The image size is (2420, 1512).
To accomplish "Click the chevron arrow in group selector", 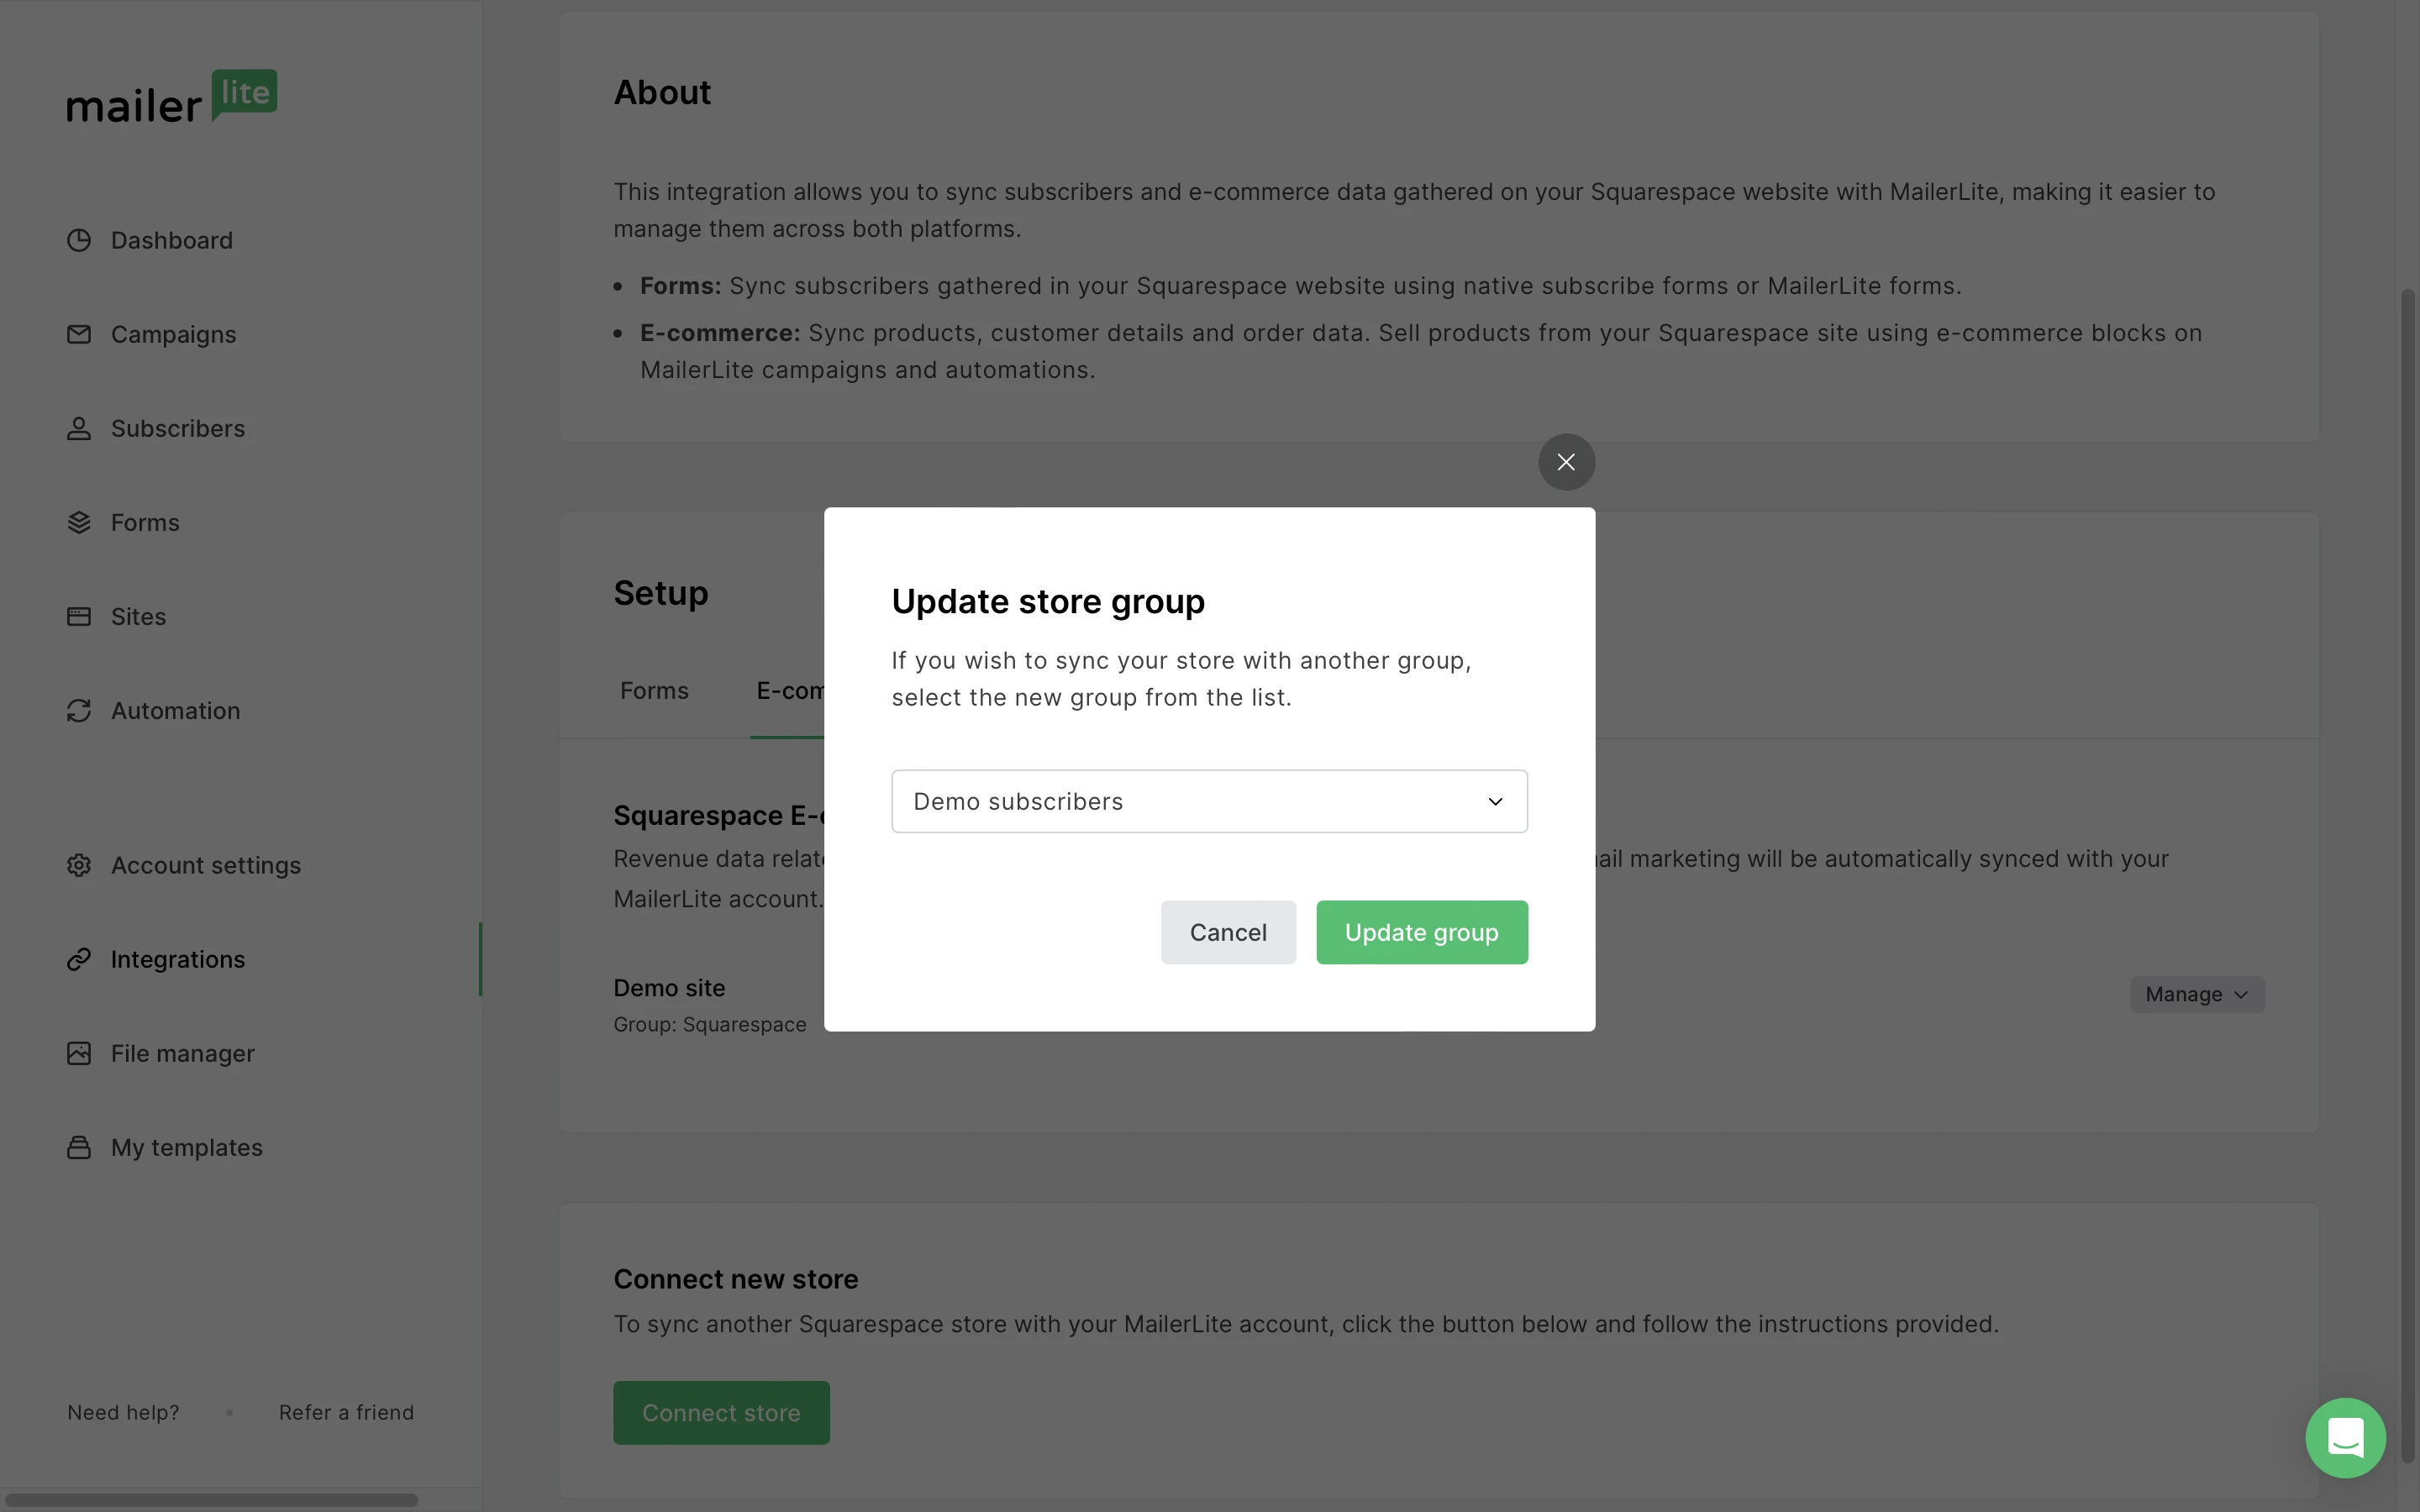I will 1495,802.
